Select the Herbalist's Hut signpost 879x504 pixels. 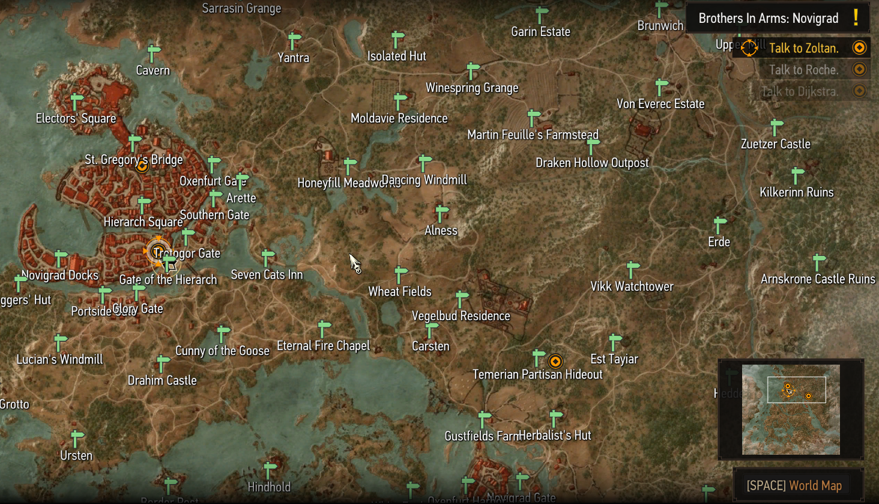tap(556, 418)
